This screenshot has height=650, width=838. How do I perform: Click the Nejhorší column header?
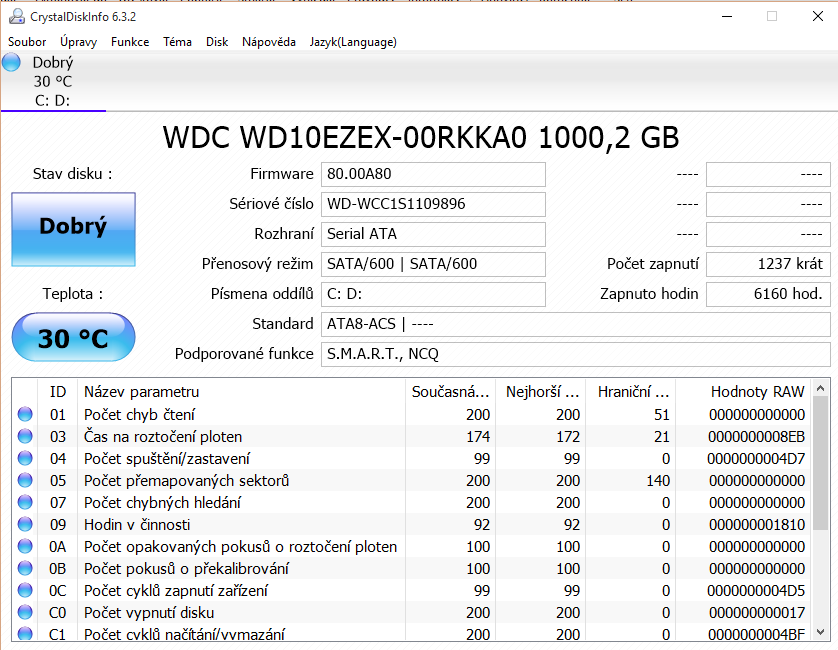541,392
